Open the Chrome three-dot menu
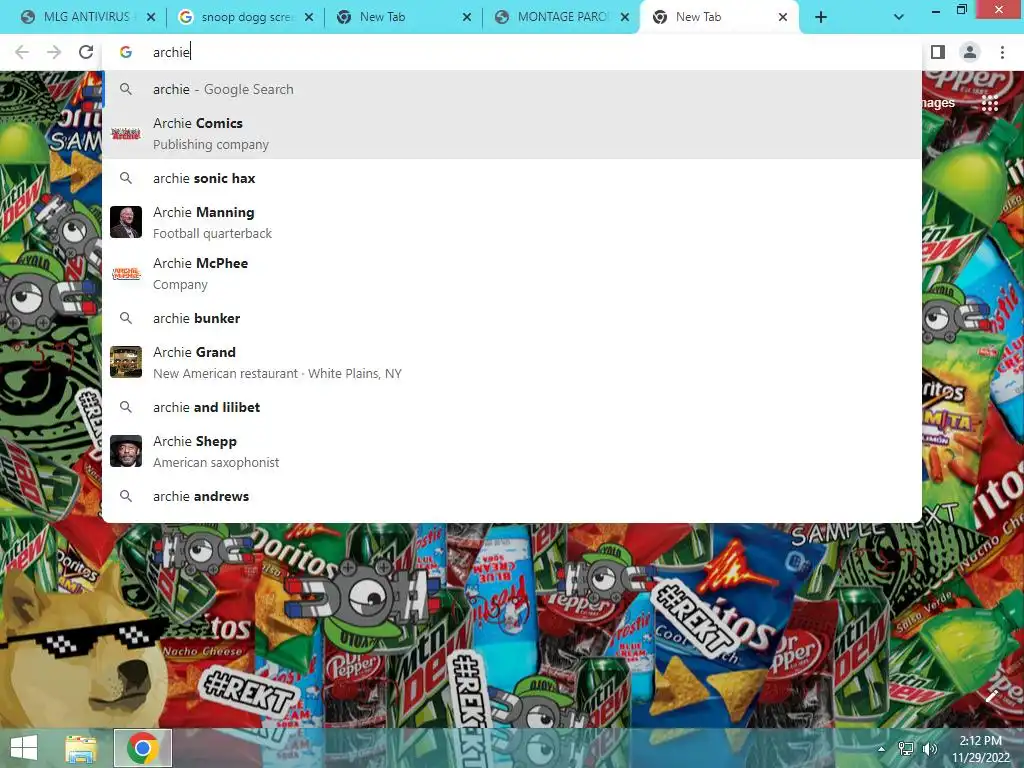1024x768 pixels. pos(1002,52)
